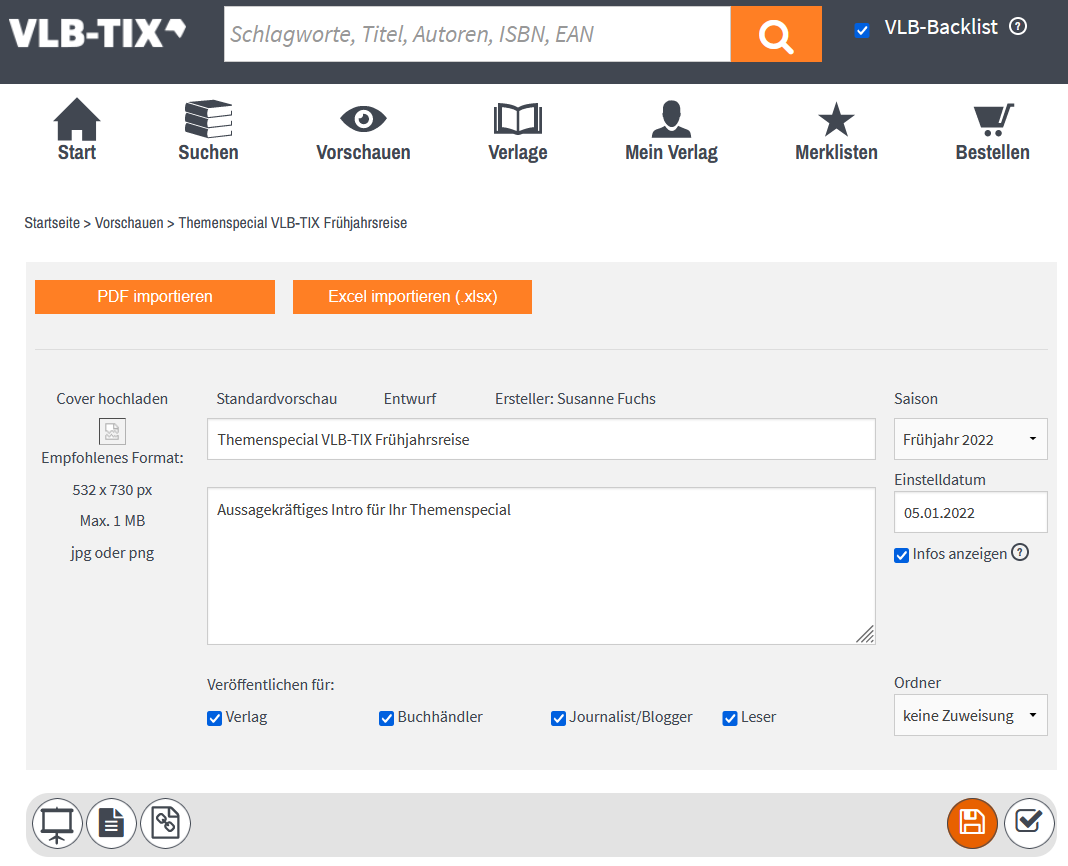Screen dimensions: 1068x866
Task: Click the search field for Schlagworte, Titel, Autoren
Action: pos(477,34)
